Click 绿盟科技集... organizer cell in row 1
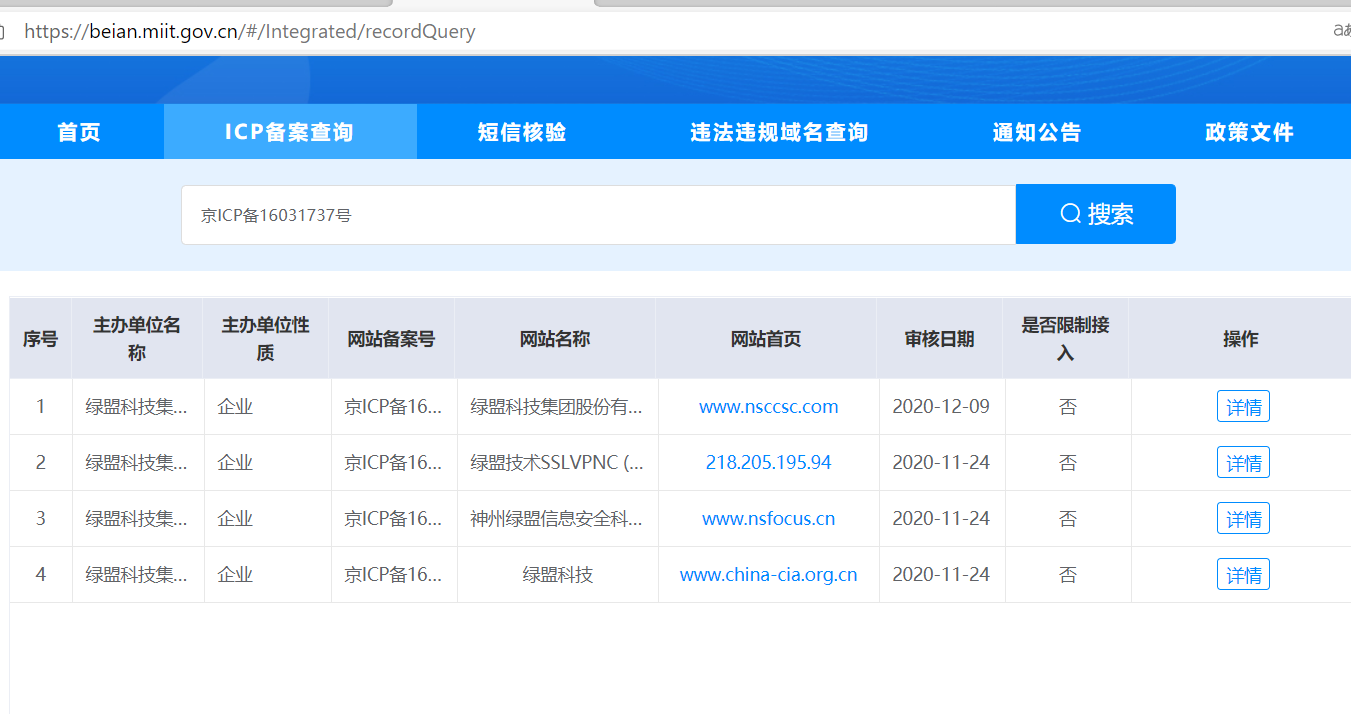Screen dimensions: 1351x714 point(137,407)
